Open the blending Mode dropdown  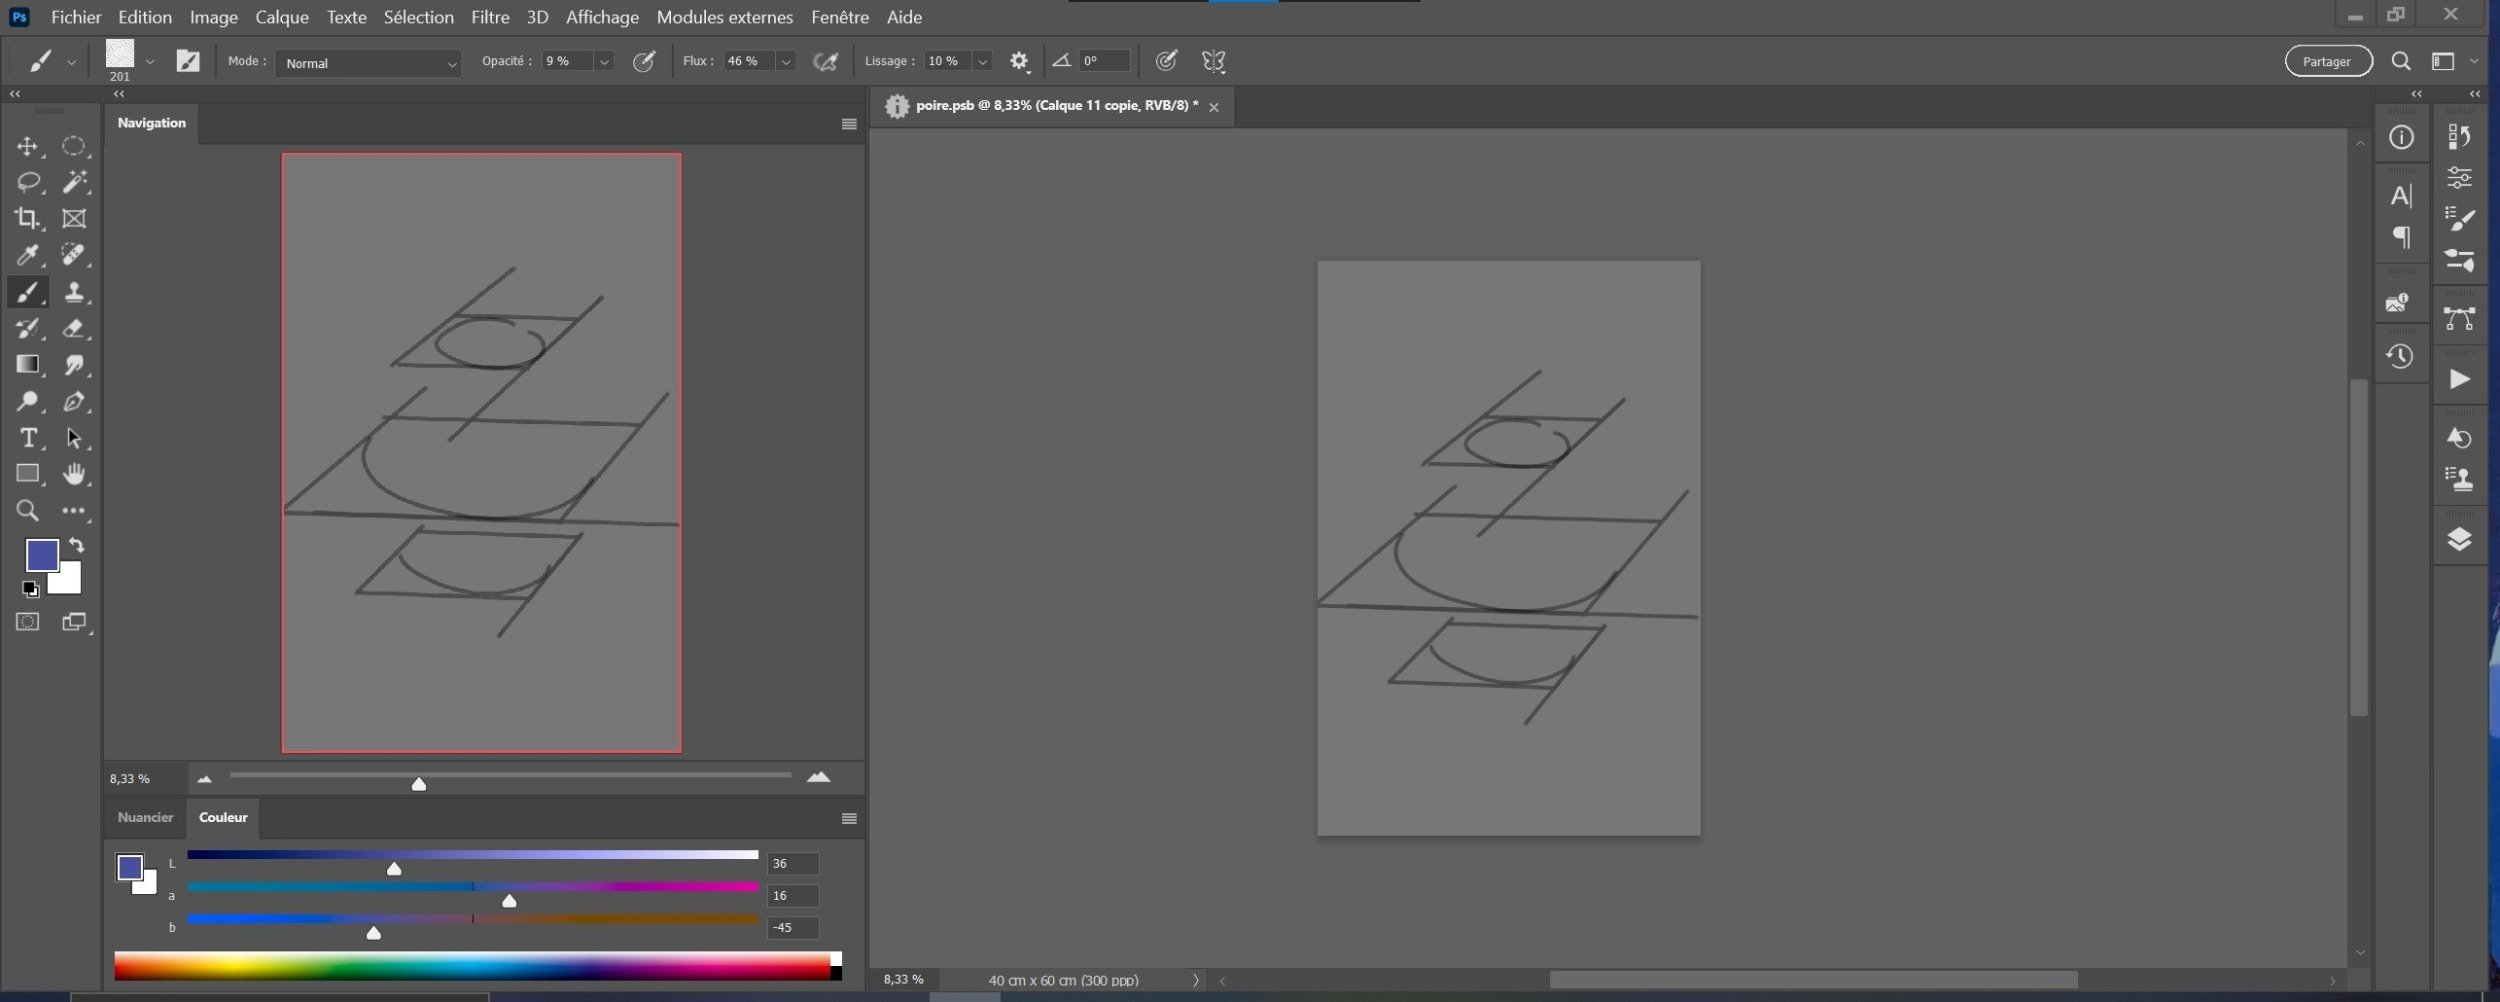tap(367, 63)
